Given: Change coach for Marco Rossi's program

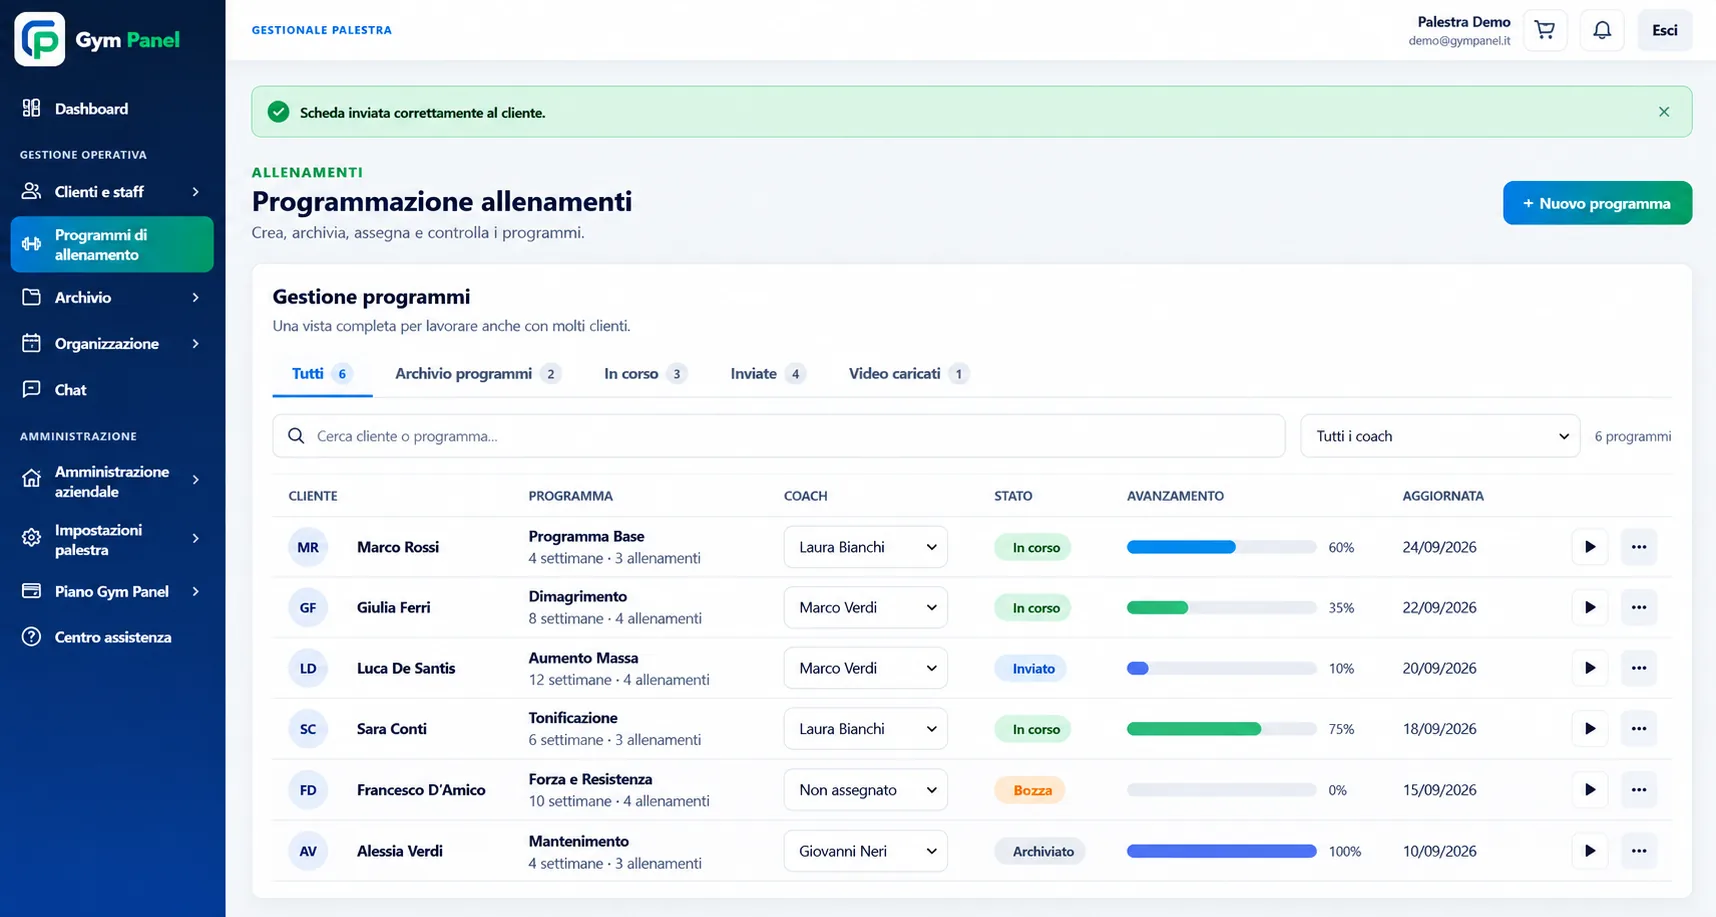Looking at the screenshot, I should (x=866, y=547).
